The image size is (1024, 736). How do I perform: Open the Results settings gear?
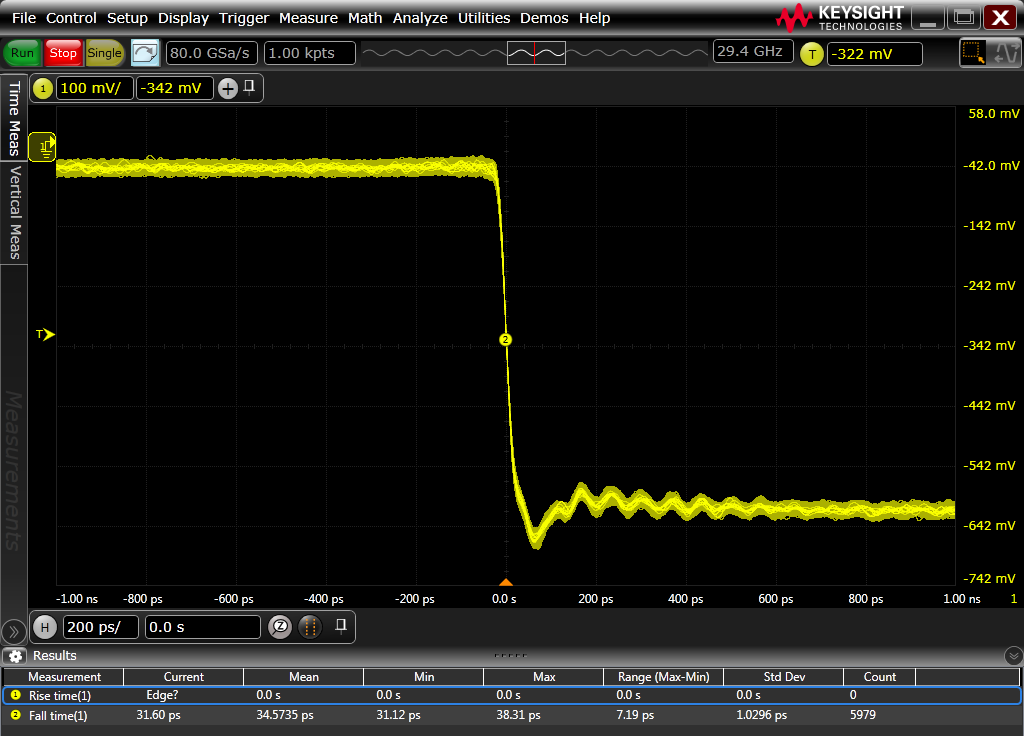click(x=15, y=656)
